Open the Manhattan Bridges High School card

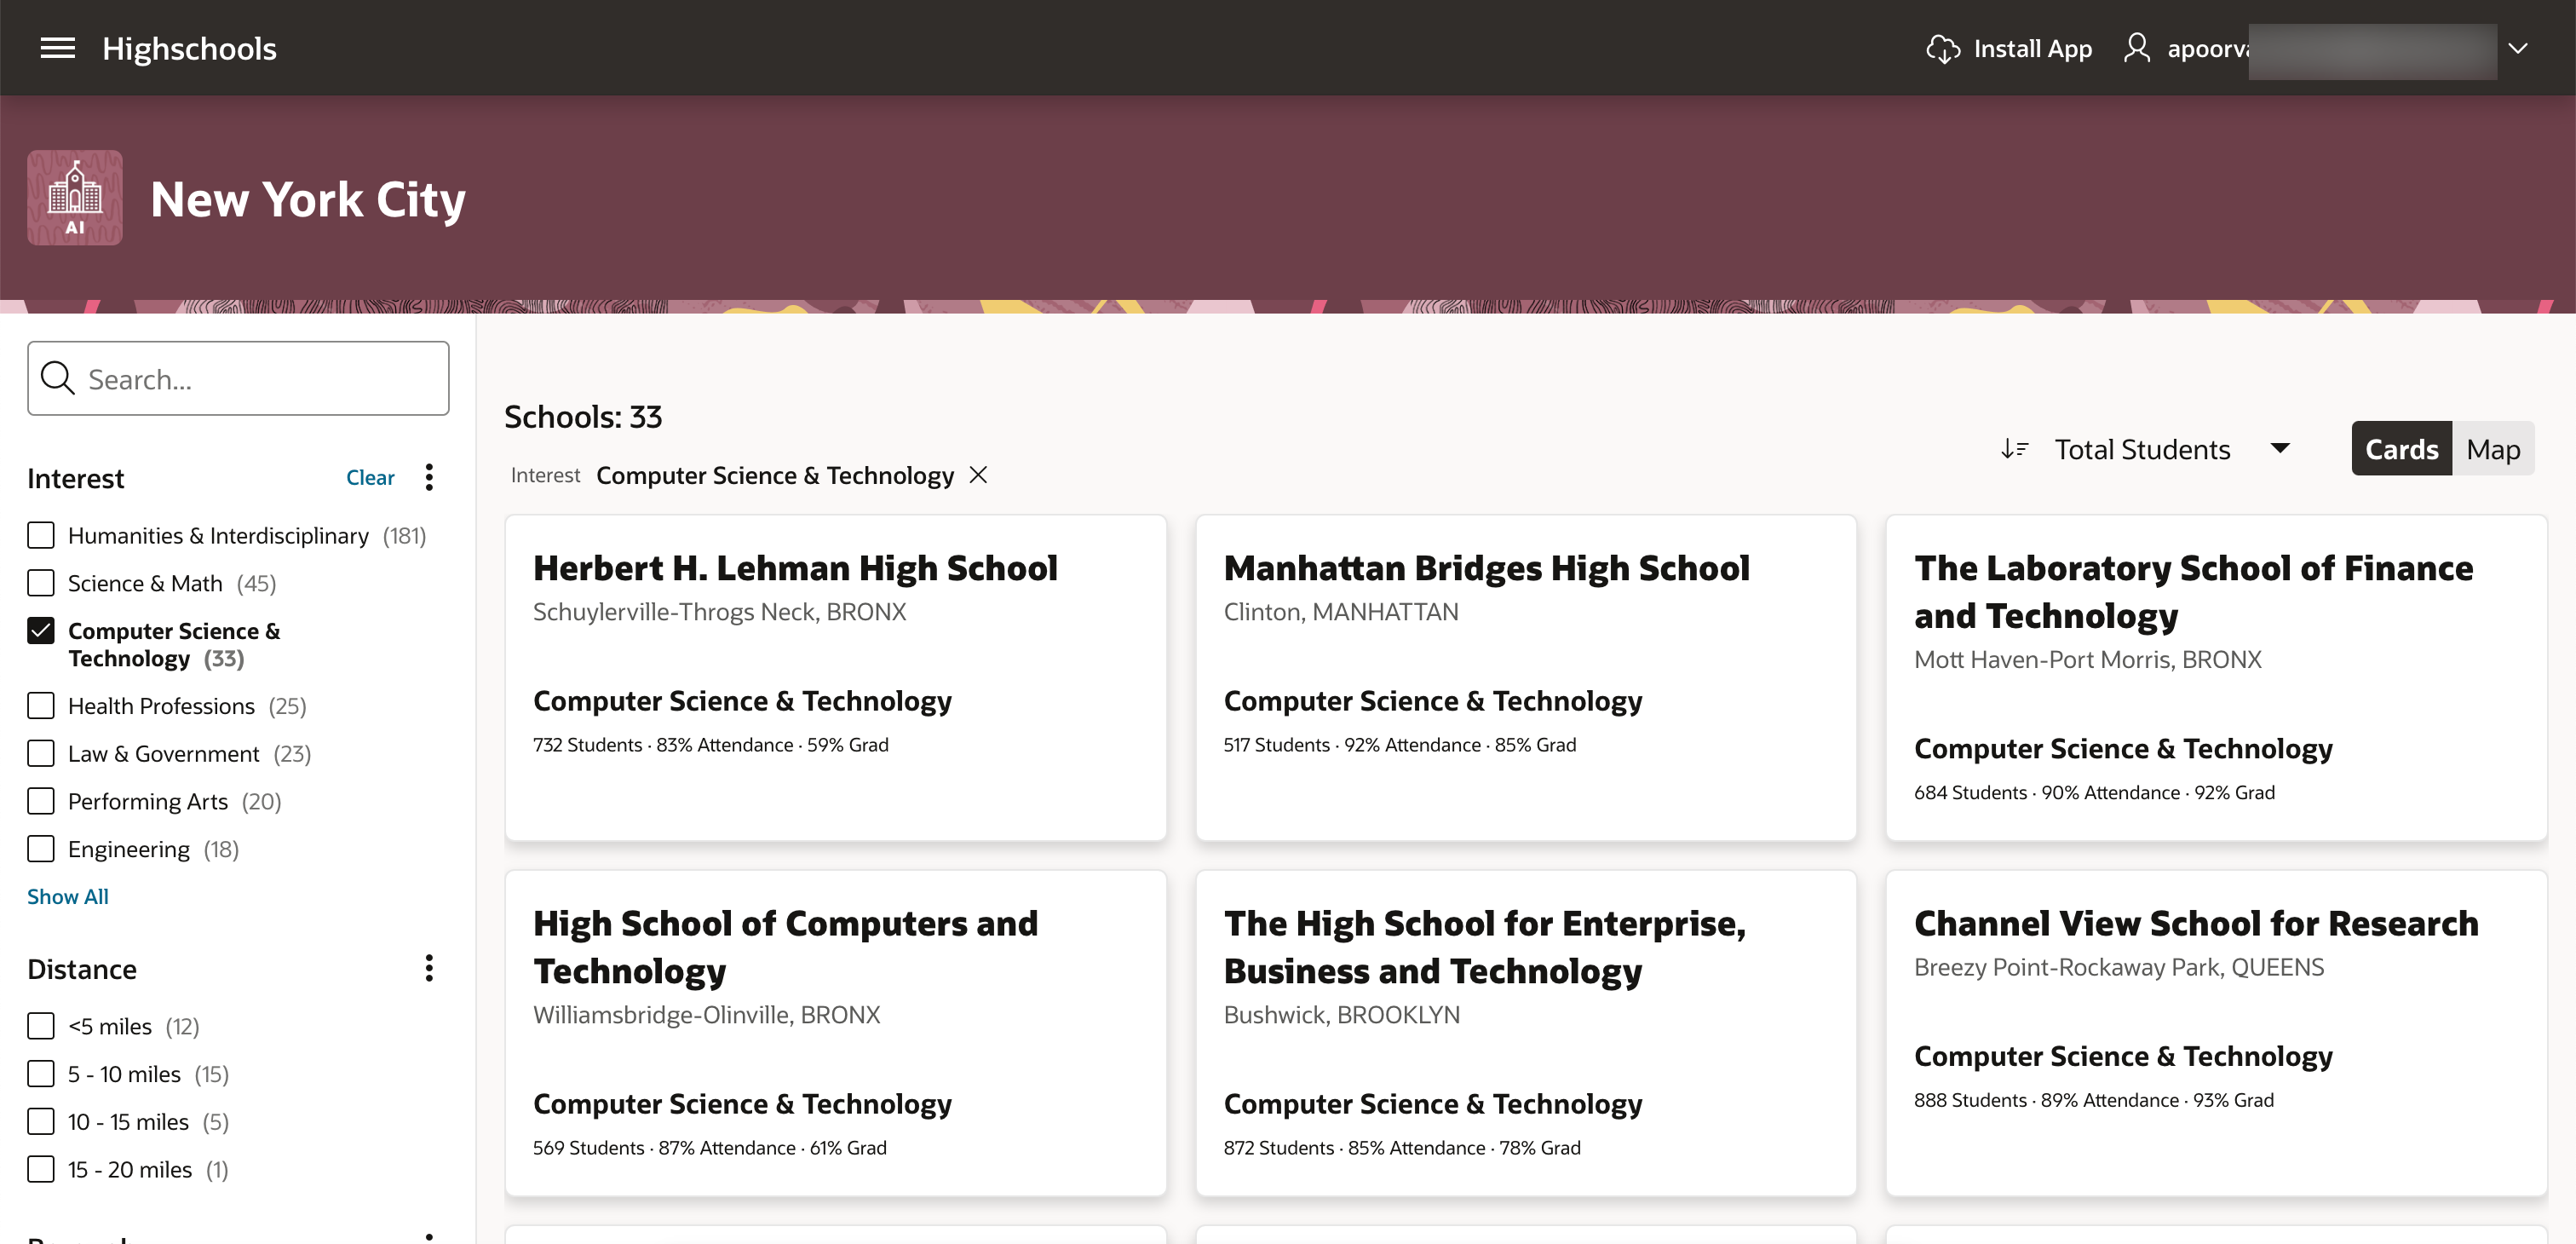click(1485, 568)
